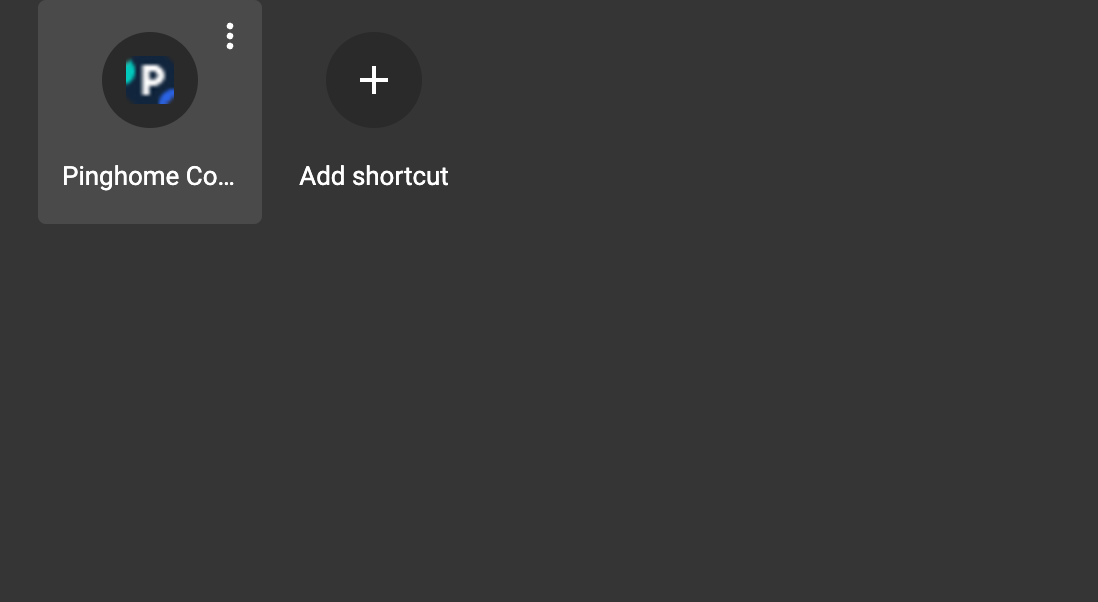
Task: Click the 'Add shortcut' text label
Action: (x=374, y=176)
